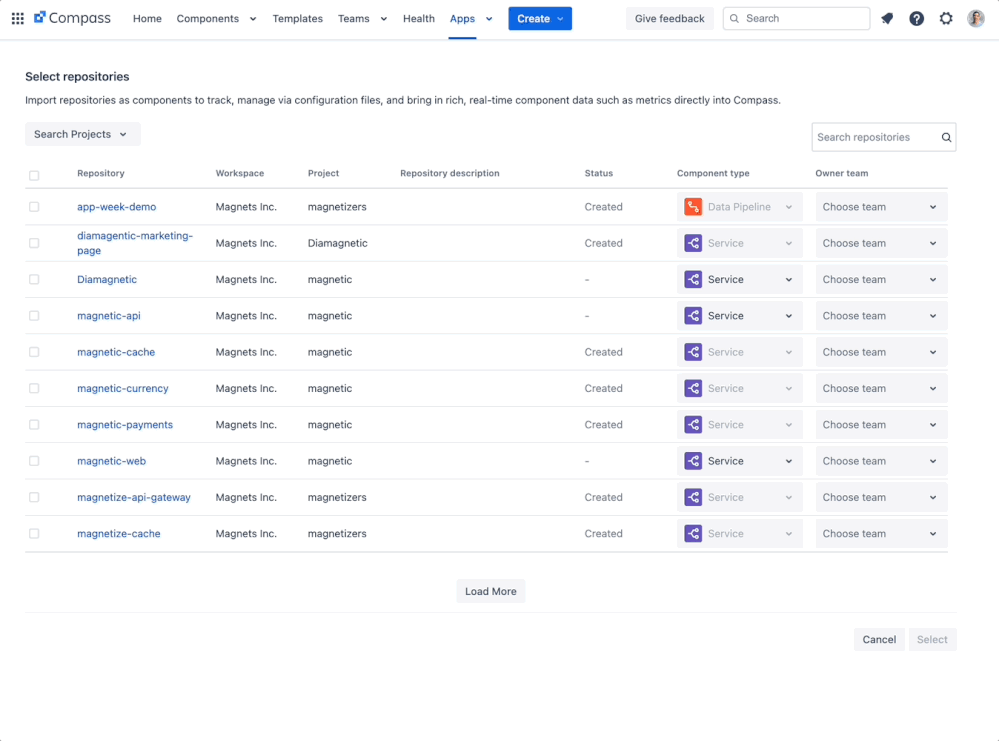Click the Compass logo
This screenshot has height=741, width=999.
click(72, 18)
